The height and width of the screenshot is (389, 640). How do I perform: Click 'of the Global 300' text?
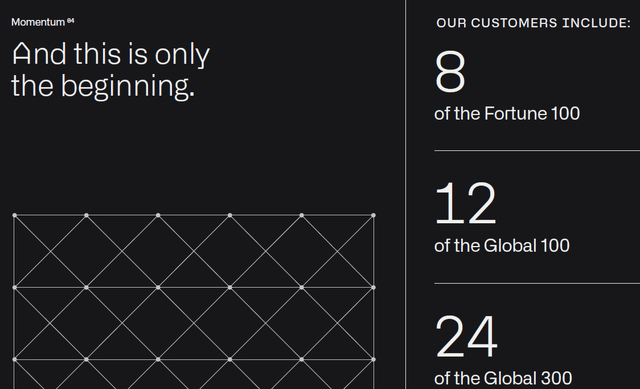click(x=503, y=378)
